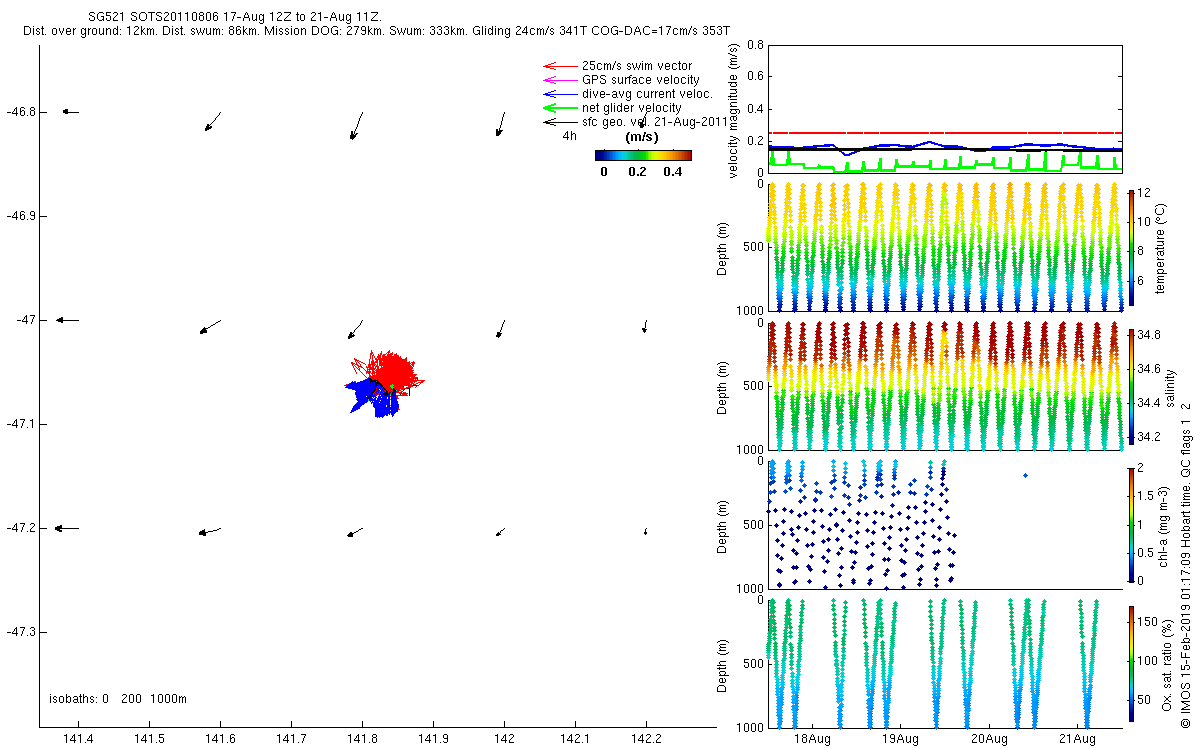
Task: Click the 'isobaths: 0 200 1000m' label
Action: [118, 699]
